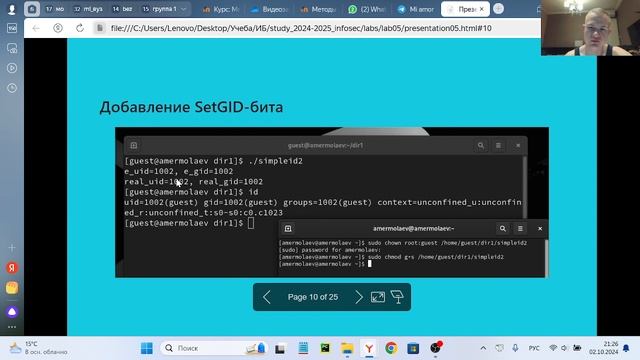This screenshot has height=360, width=640.
Task: Open the video play icon in the left sidebar
Action: 12,68
